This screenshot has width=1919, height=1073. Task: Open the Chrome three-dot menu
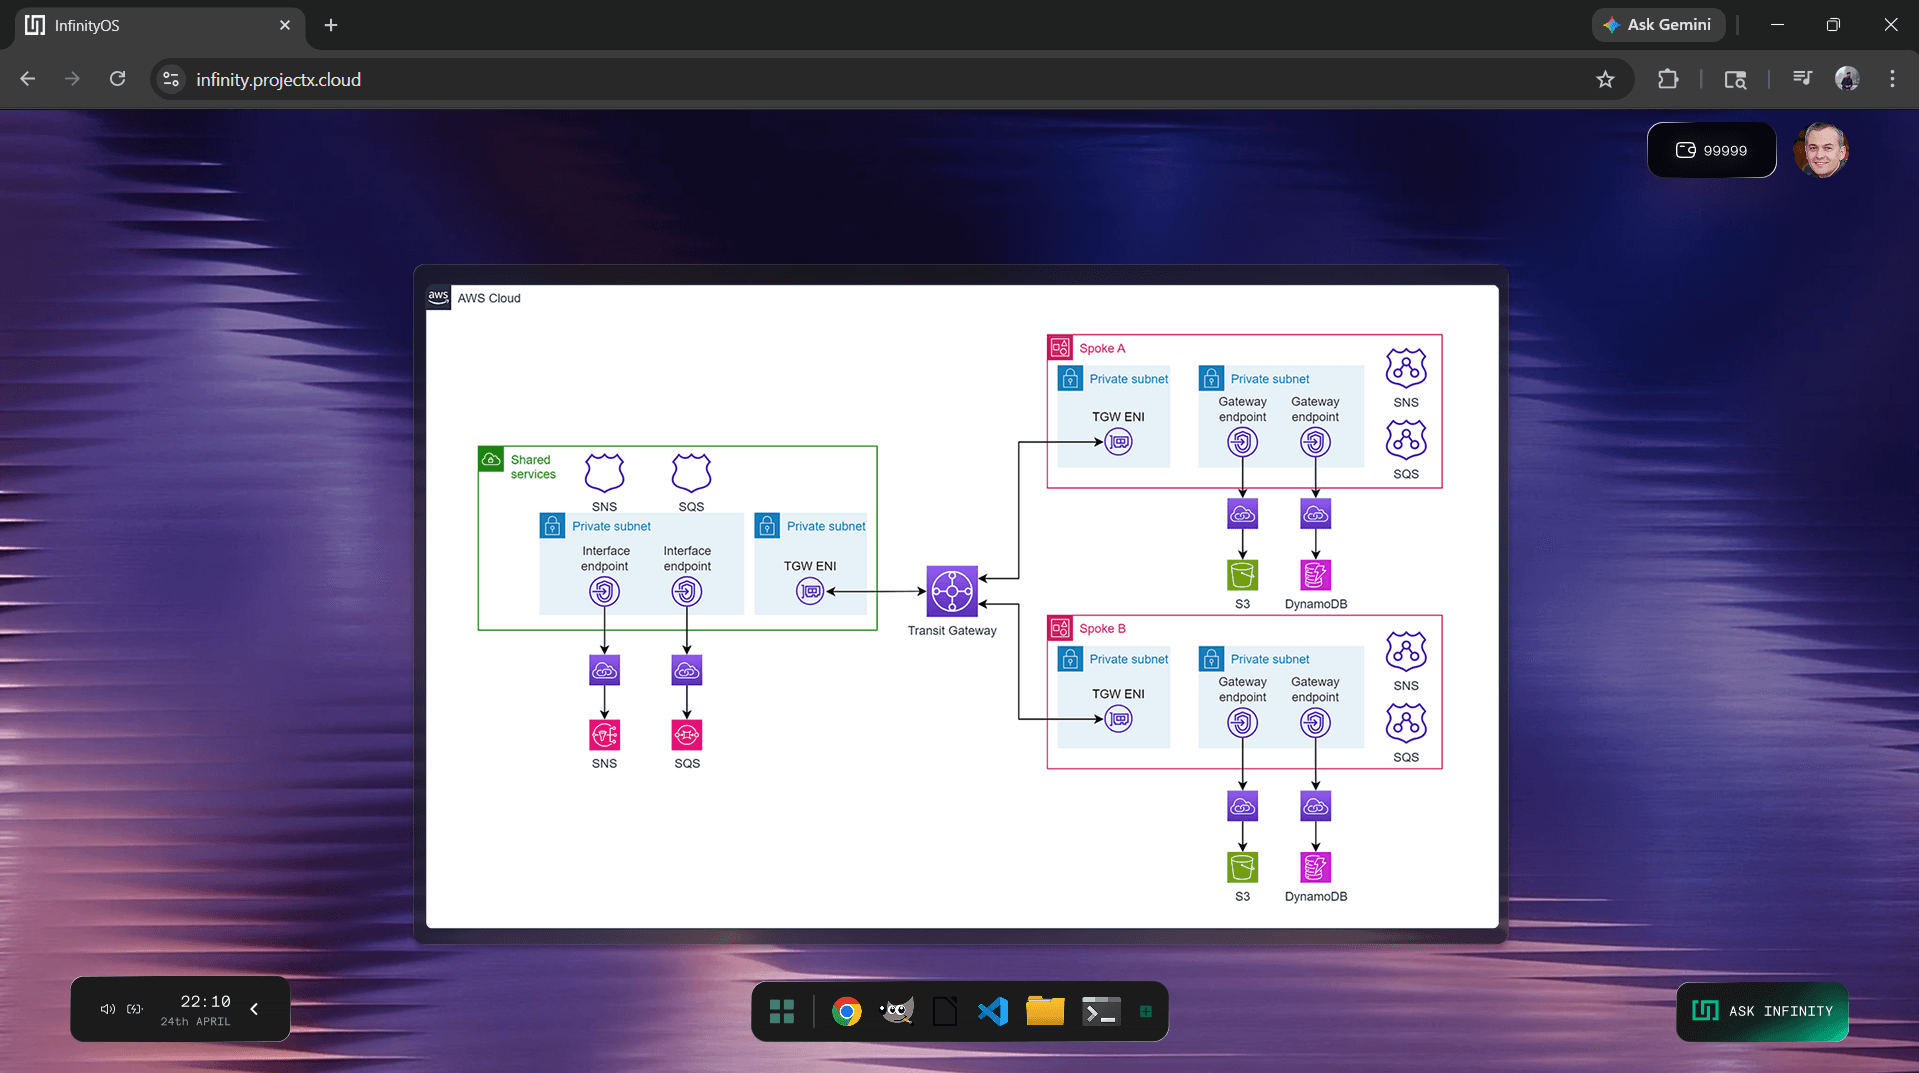pos(1892,79)
